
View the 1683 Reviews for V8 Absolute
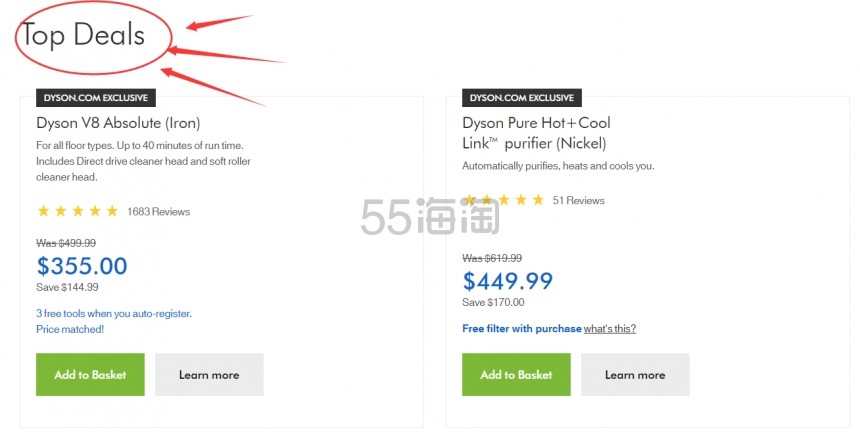tap(159, 212)
